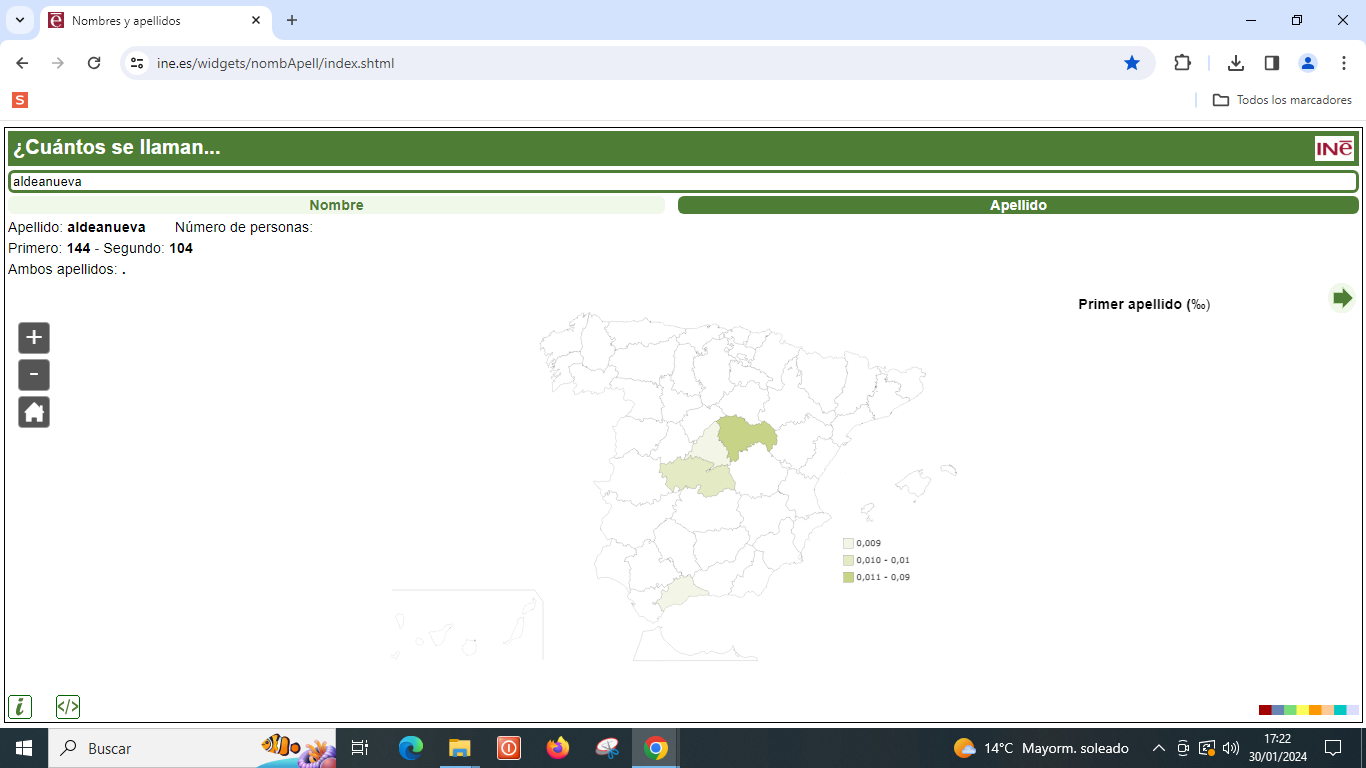Click the address bar URL

click(x=276, y=63)
